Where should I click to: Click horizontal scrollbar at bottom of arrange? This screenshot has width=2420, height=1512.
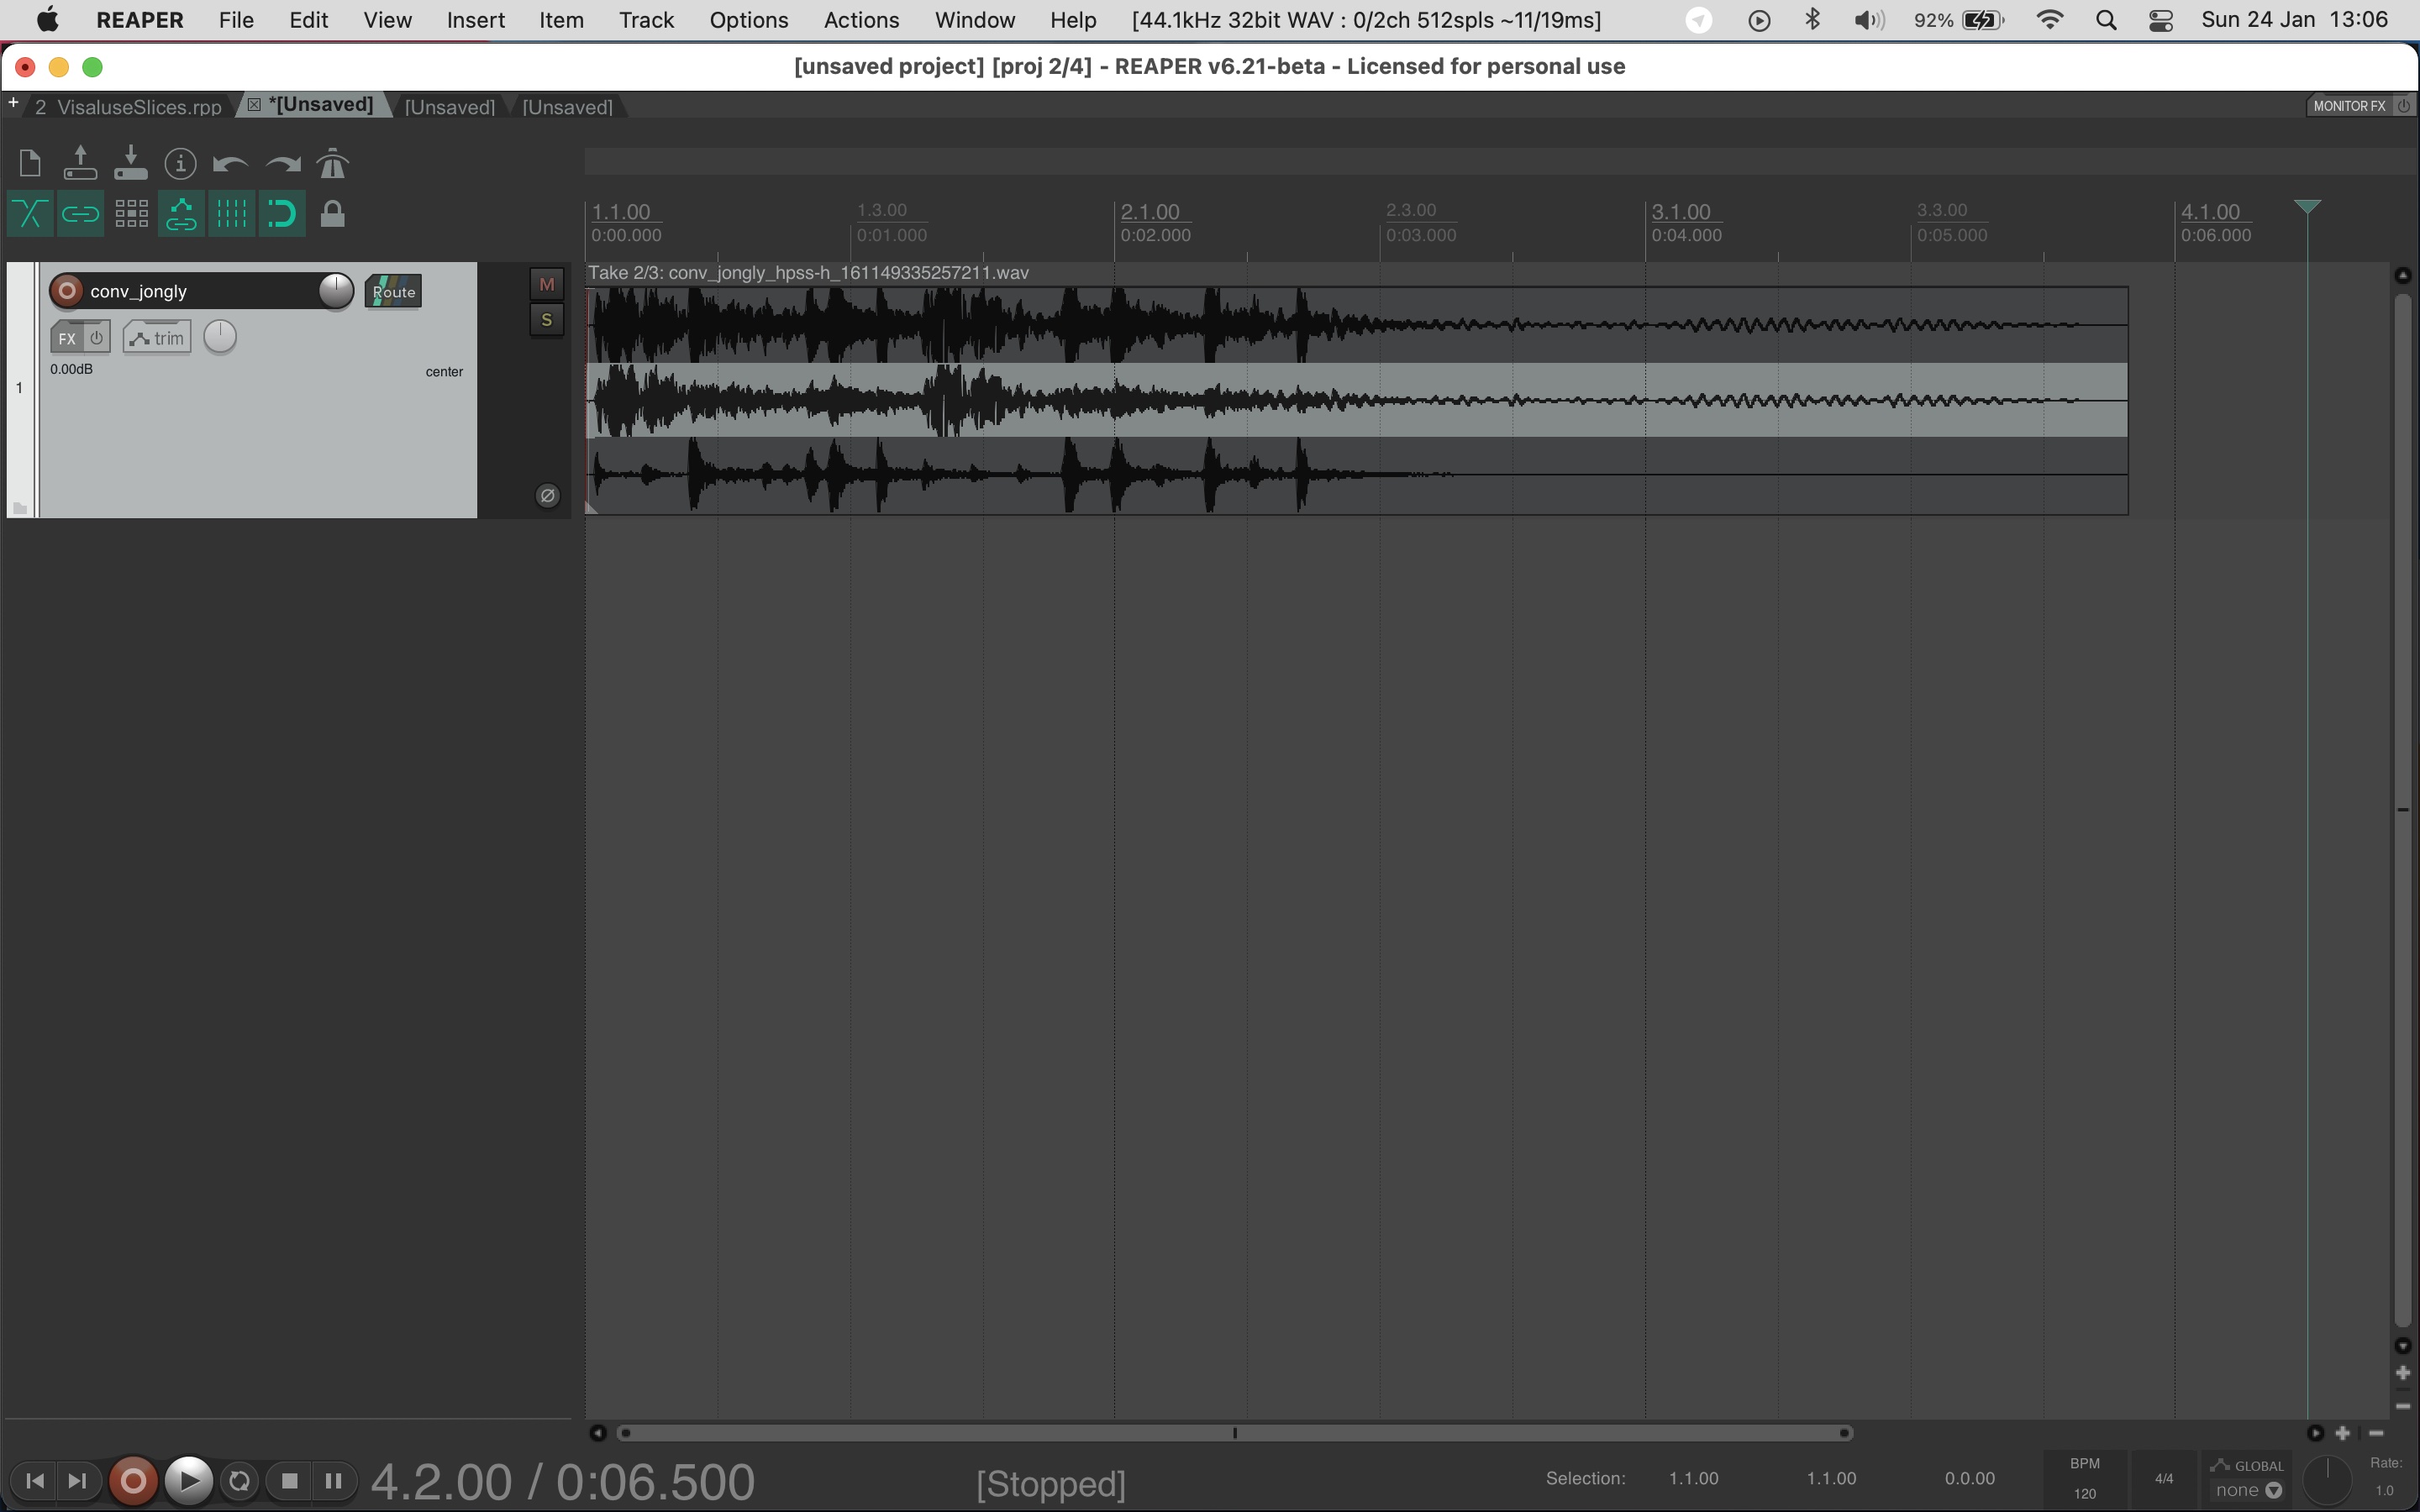pyautogui.click(x=1234, y=1433)
